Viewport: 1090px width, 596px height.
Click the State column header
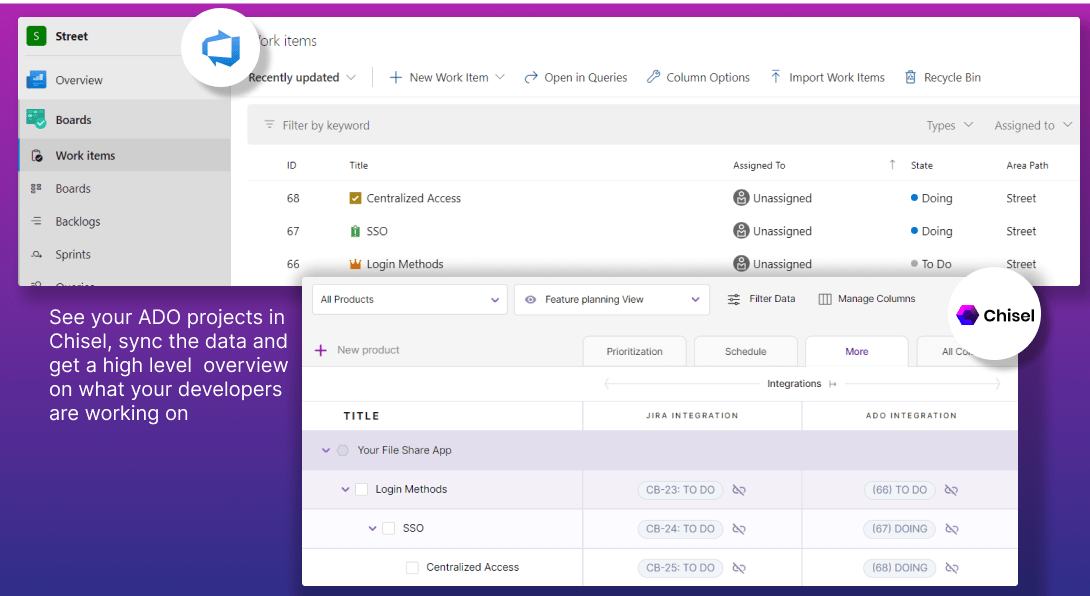[922, 166]
